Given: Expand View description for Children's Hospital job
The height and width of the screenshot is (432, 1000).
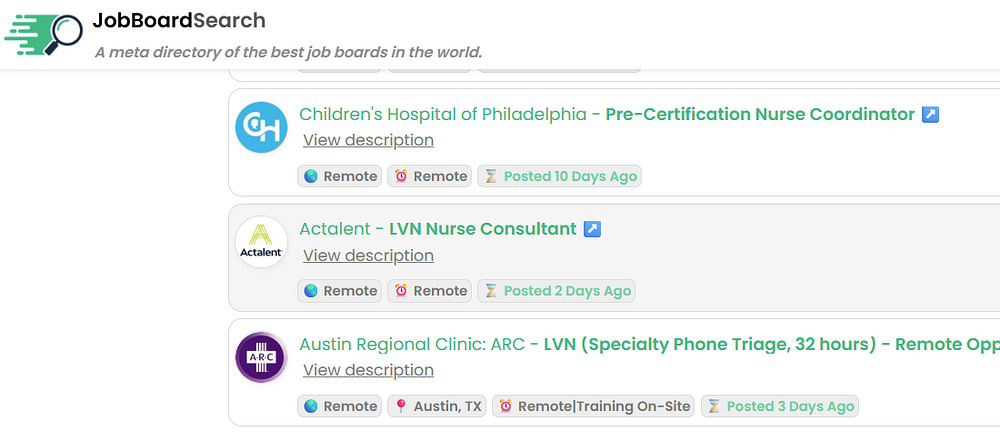Looking at the screenshot, I should (368, 140).
